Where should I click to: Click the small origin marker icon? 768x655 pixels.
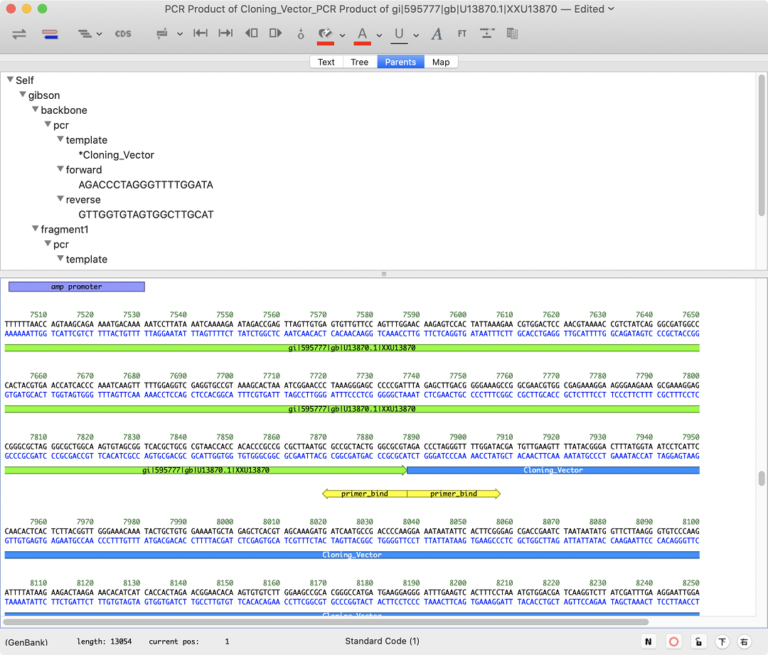301,34
